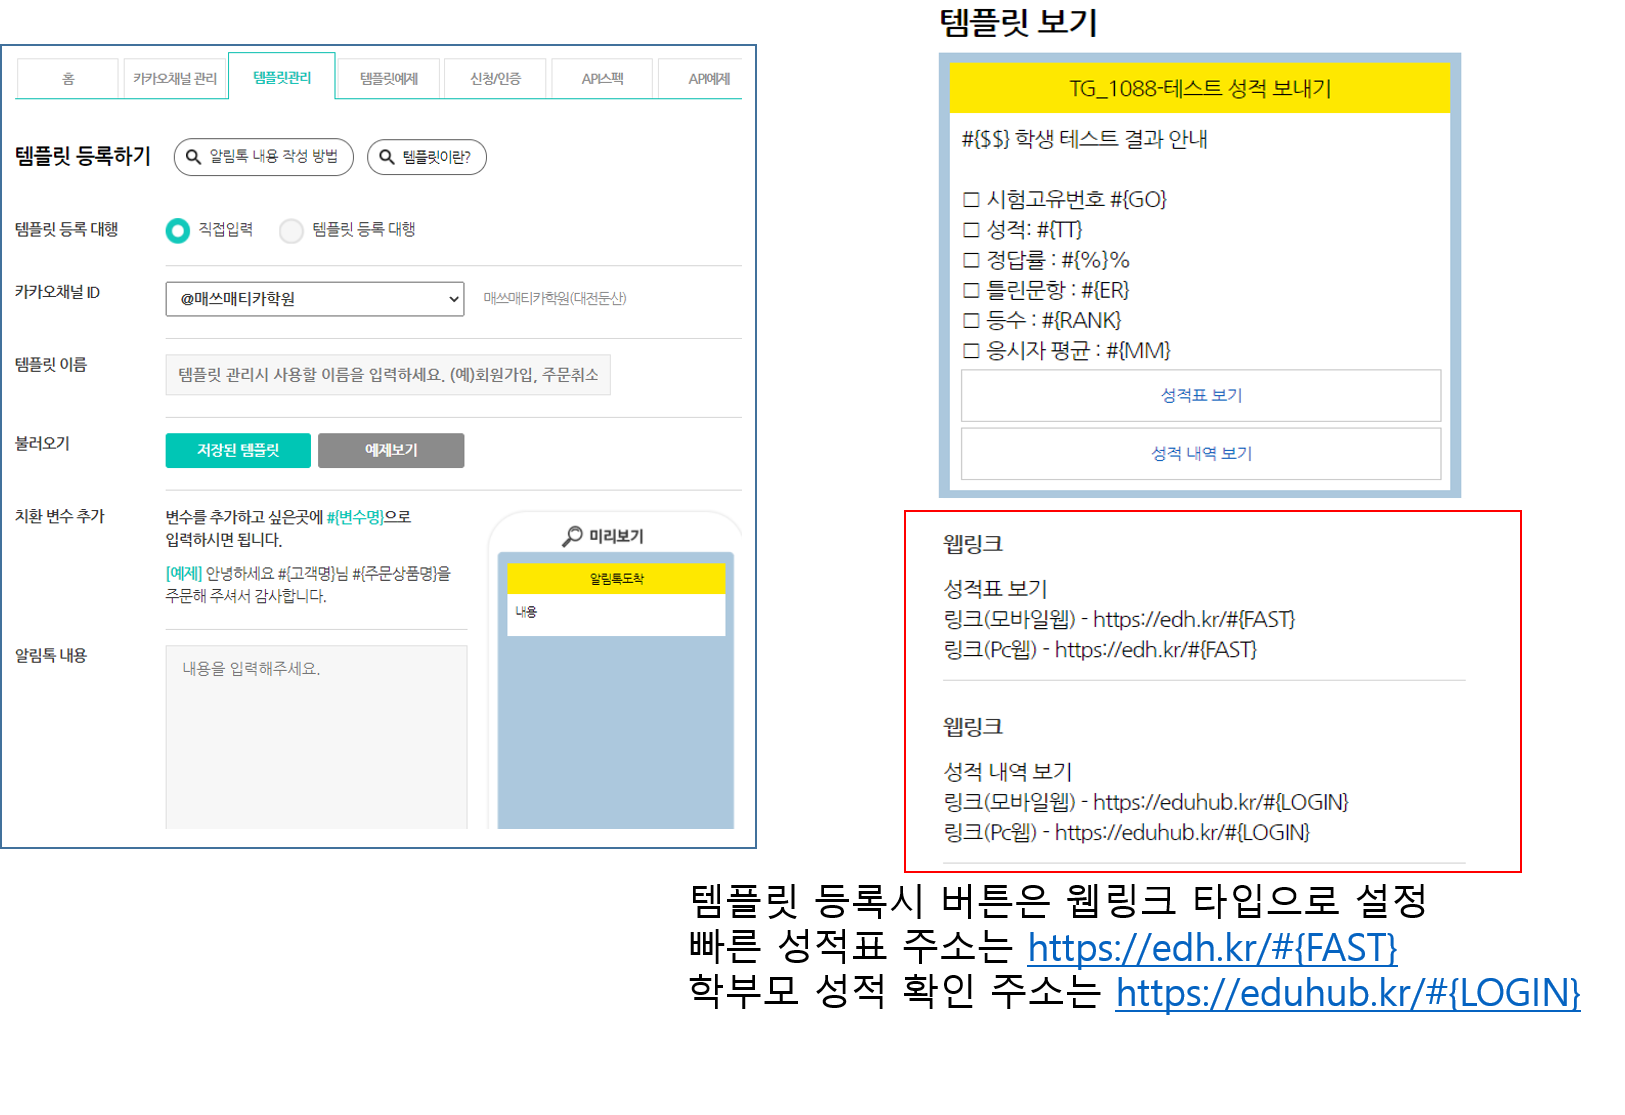Click the 성적 내역 보기 template button
The image size is (1625, 1115).
click(x=1201, y=454)
